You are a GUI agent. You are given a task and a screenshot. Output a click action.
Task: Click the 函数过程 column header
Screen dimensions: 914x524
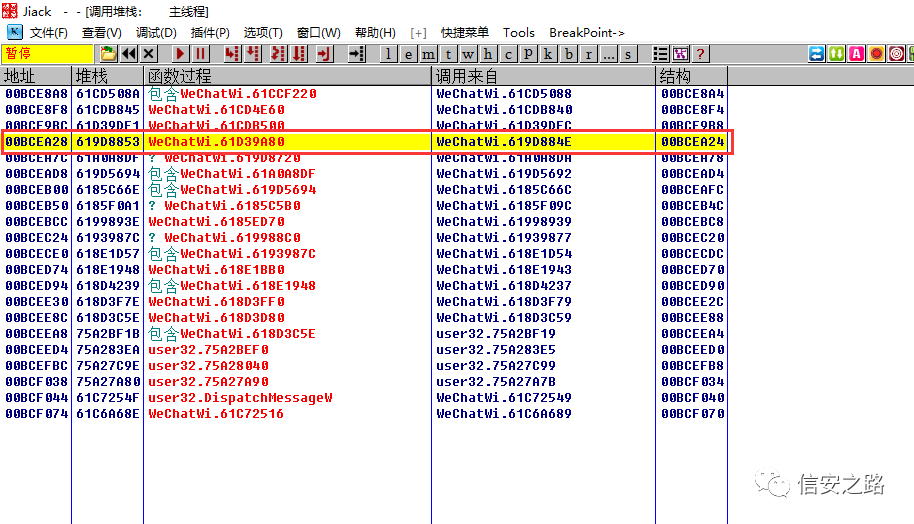point(288,76)
